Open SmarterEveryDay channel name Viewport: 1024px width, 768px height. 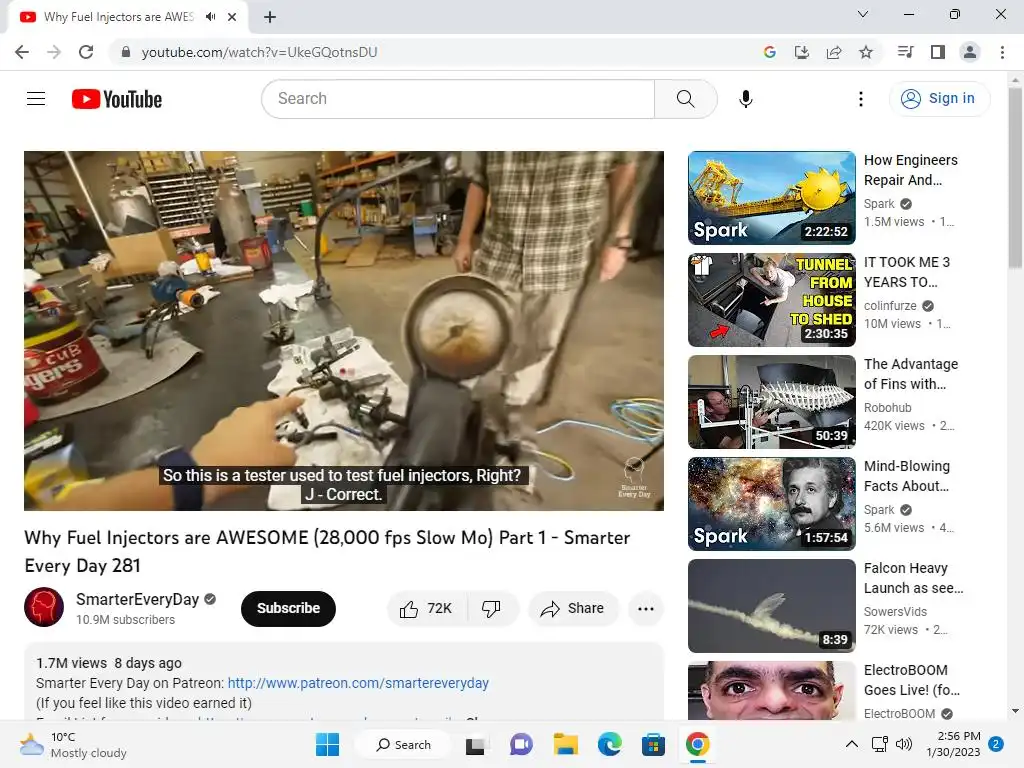point(137,600)
